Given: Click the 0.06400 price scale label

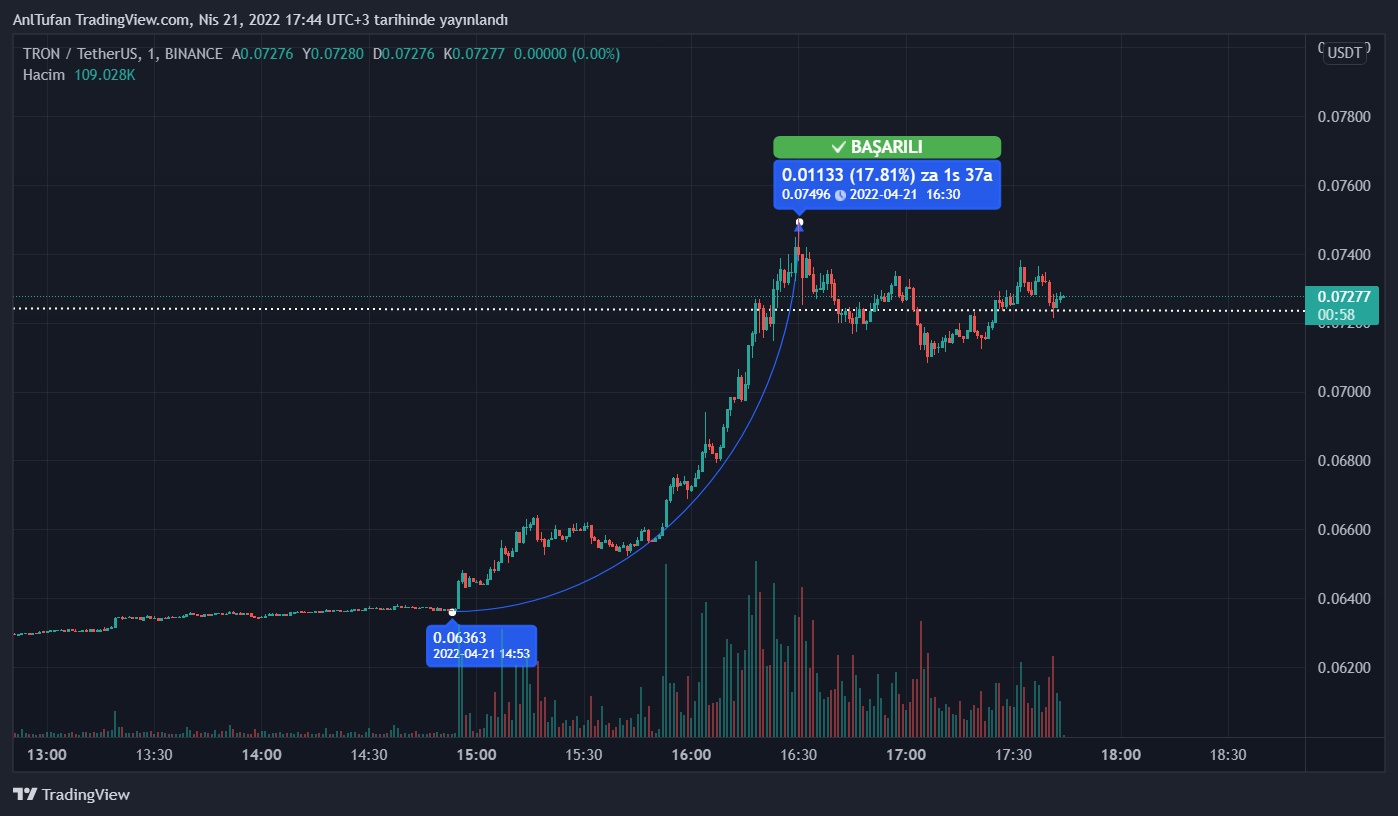Looking at the screenshot, I should coord(1343,599).
